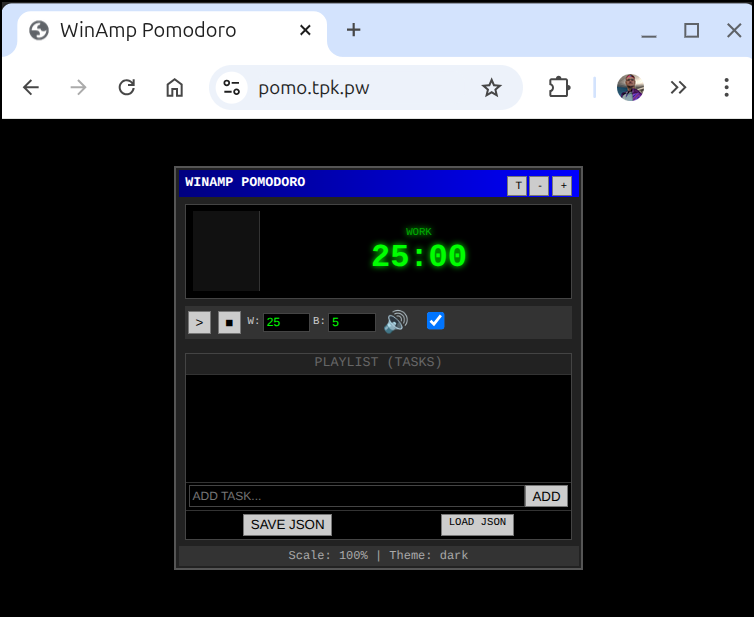Reload the page
The image size is (754, 617).
127,88
